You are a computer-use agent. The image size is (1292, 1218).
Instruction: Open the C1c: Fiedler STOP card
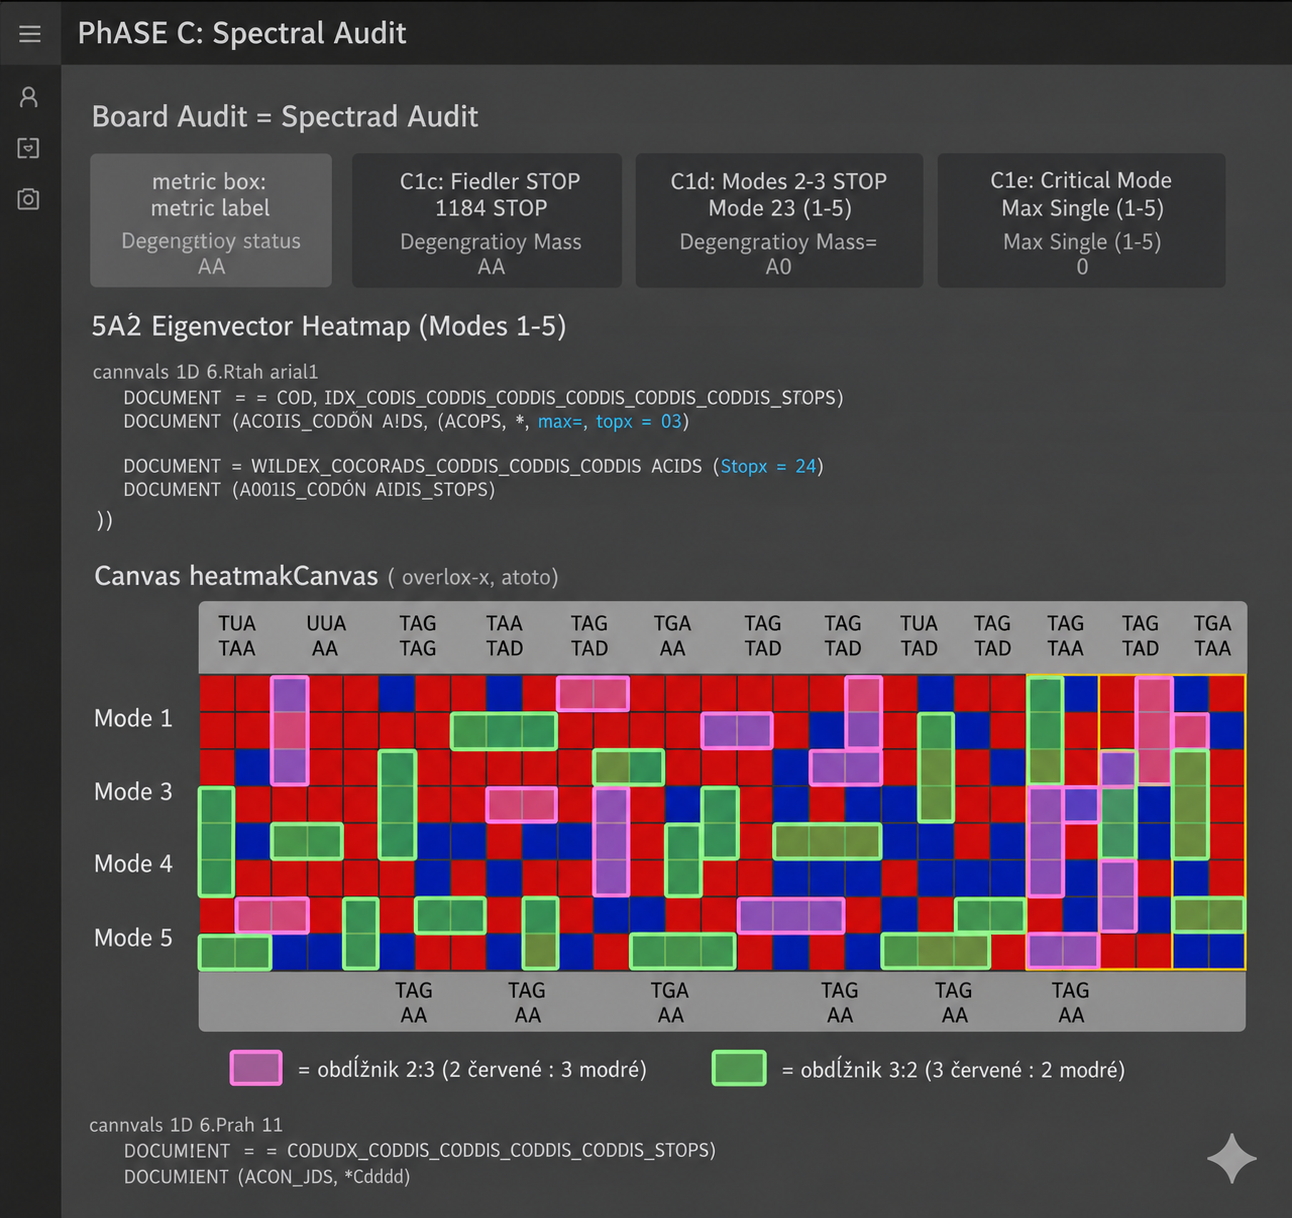[x=487, y=220]
